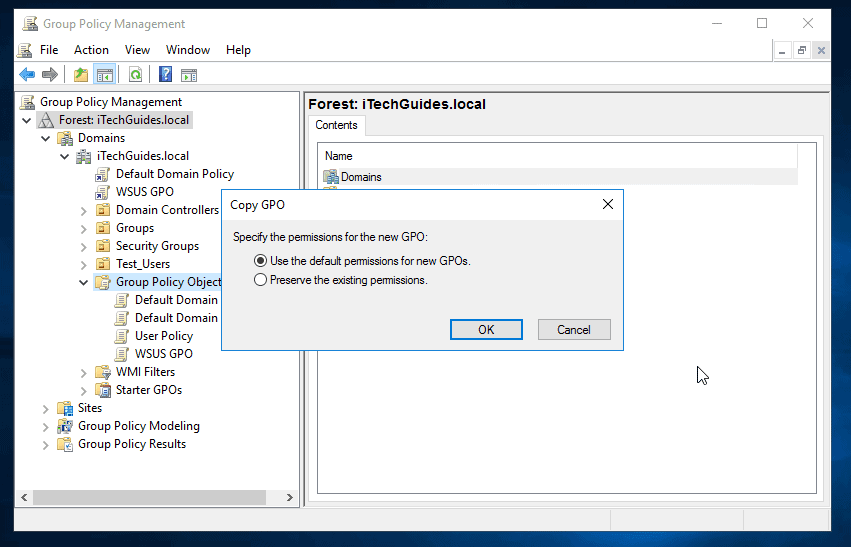Viewport: 851px width, 547px height.
Task: Click the Starter GPOs folder icon
Action: tap(103, 390)
